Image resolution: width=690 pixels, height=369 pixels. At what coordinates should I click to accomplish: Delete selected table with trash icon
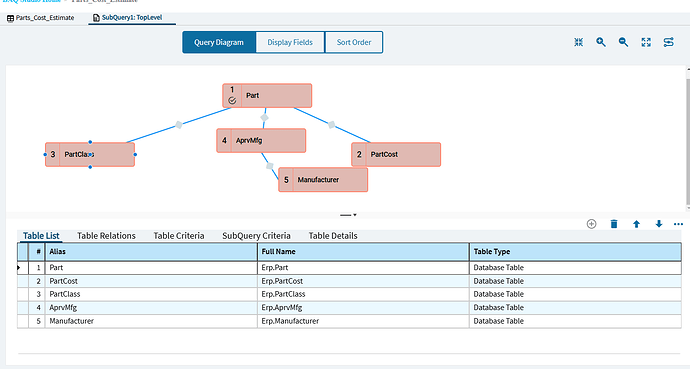[614, 224]
